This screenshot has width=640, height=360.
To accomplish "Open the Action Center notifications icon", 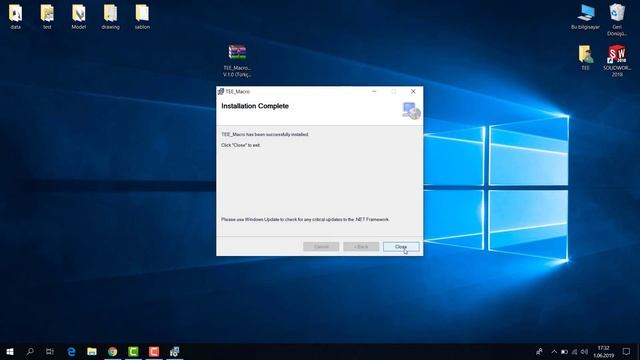I will pos(626,351).
